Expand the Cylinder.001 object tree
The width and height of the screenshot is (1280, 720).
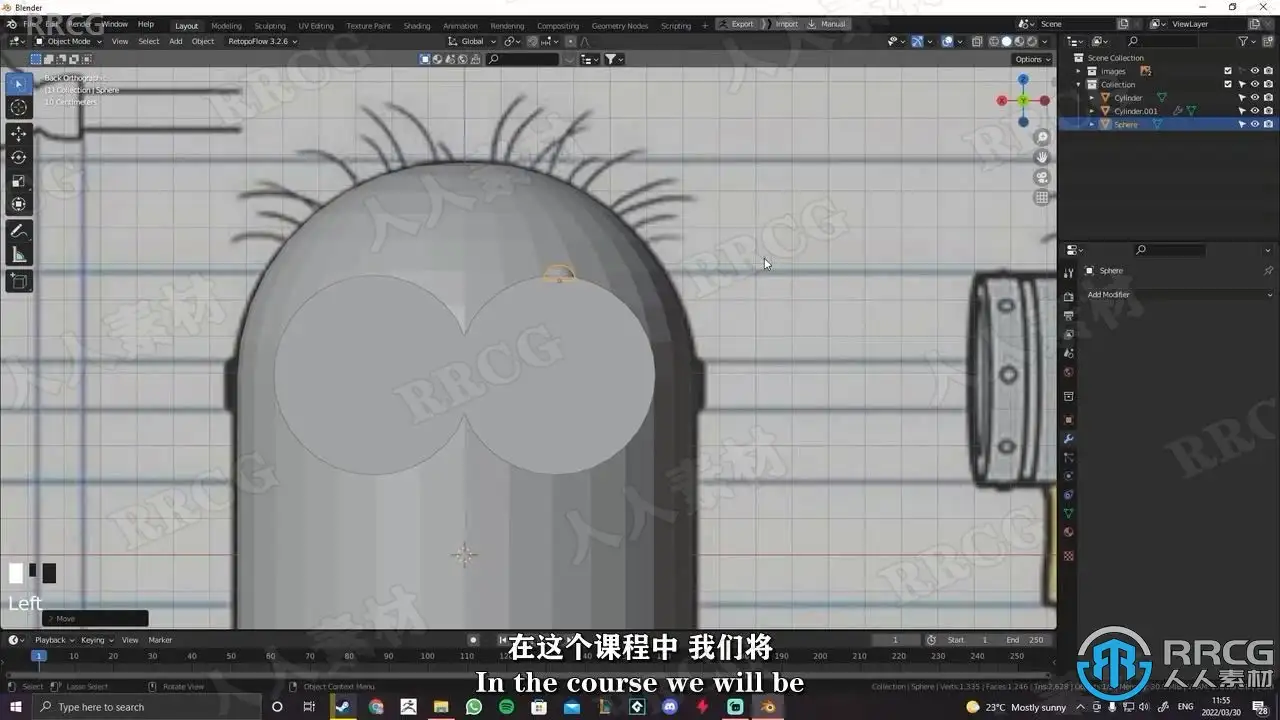click(x=1092, y=111)
